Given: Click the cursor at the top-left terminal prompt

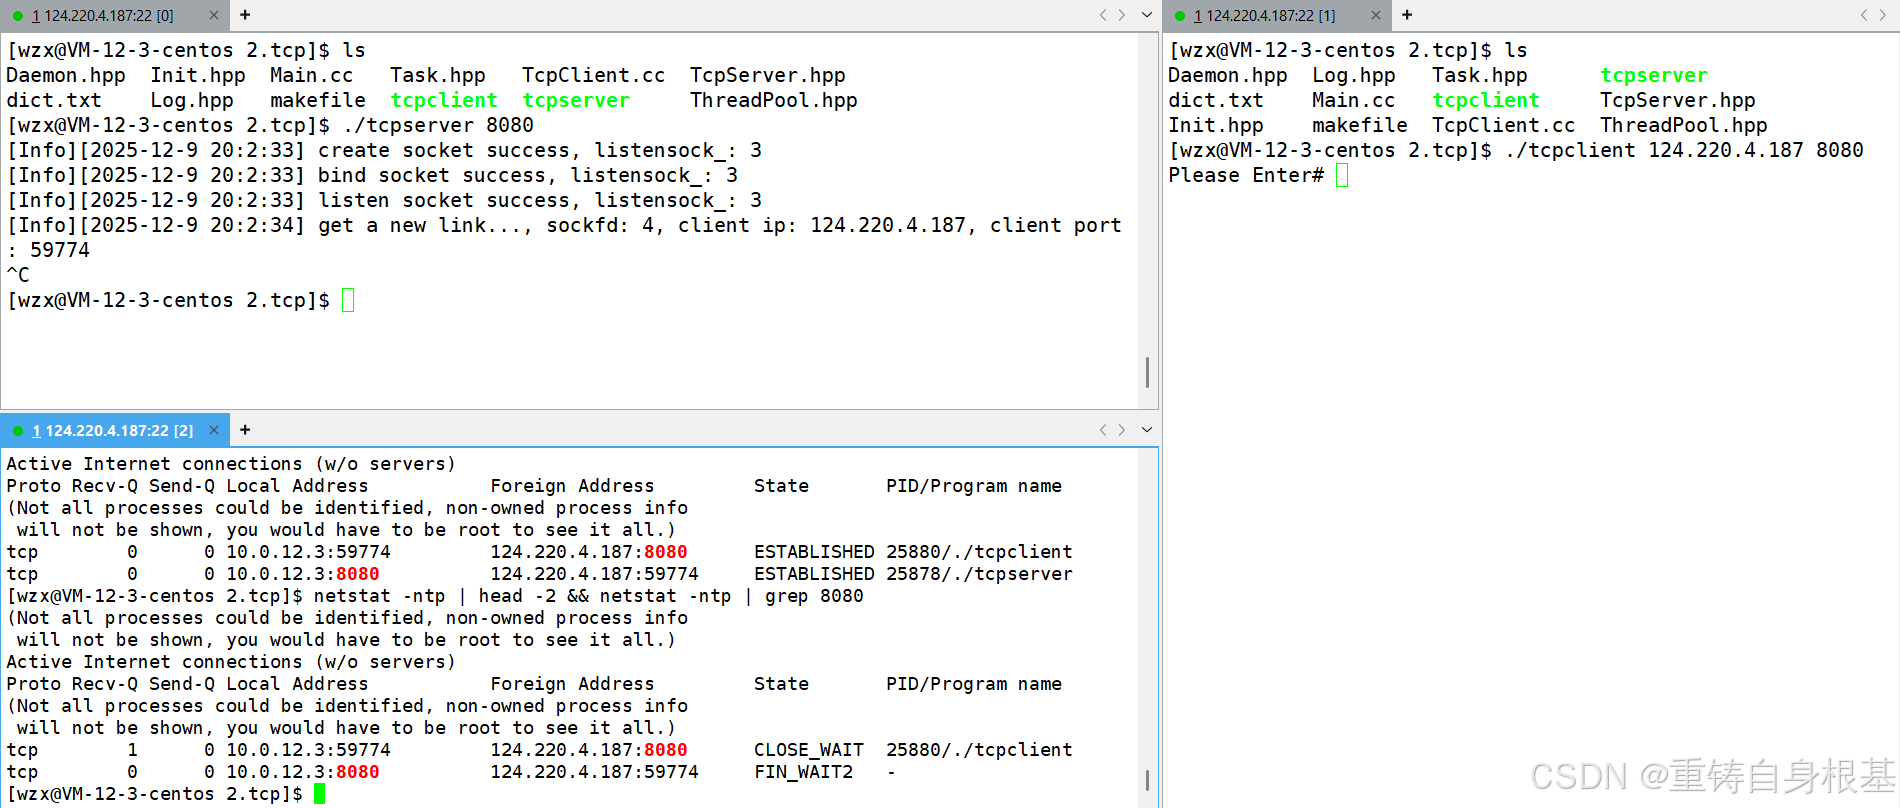Looking at the screenshot, I should click(348, 300).
